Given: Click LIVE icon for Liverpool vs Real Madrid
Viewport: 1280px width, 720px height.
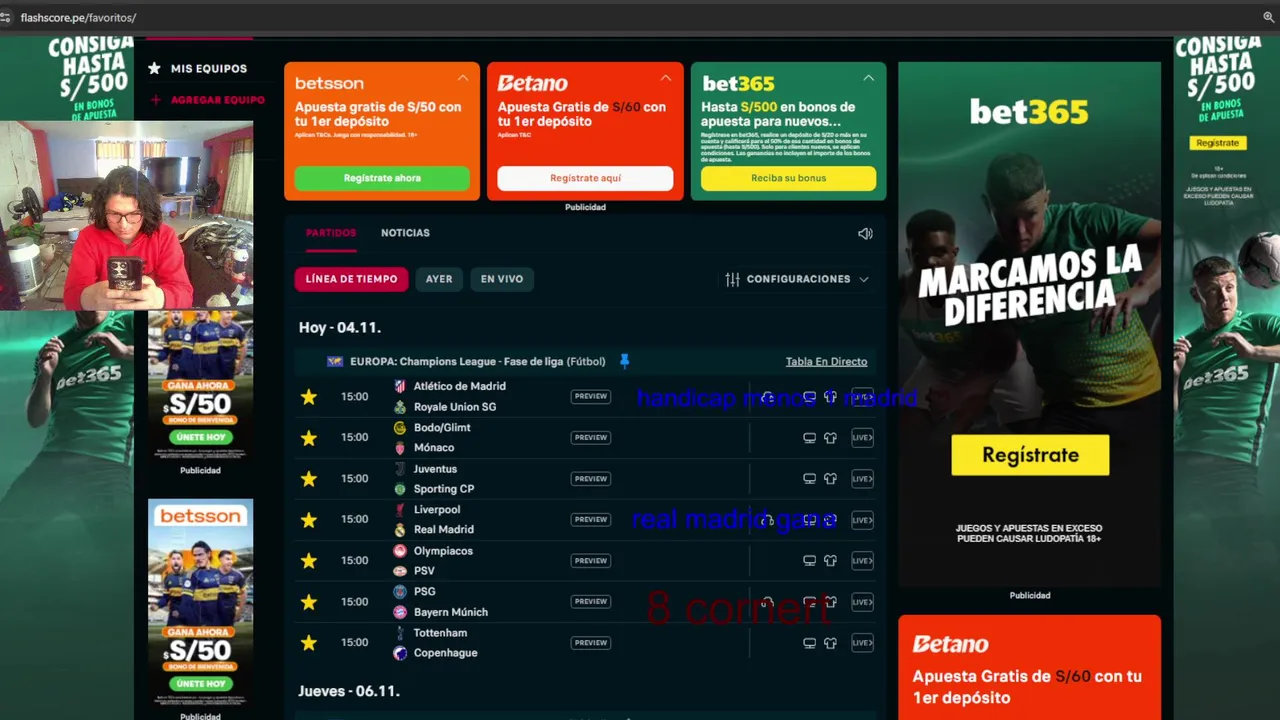Looking at the screenshot, I should point(862,520).
